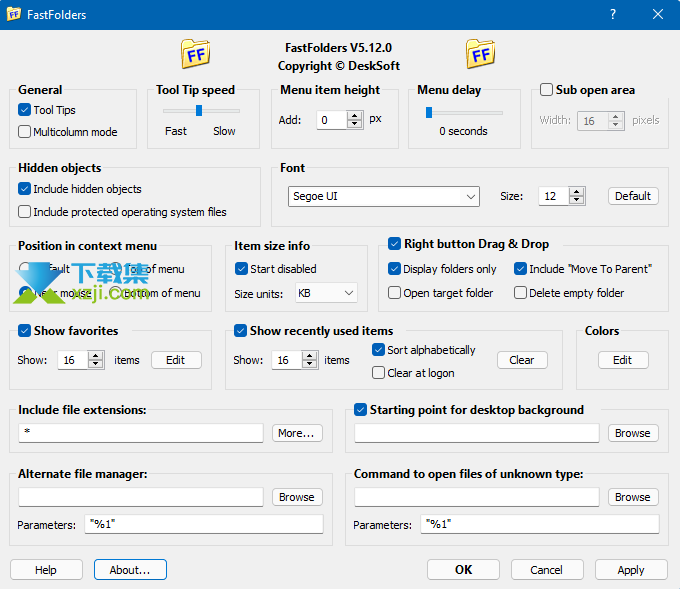The width and height of the screenshot is (680, 589).
Task: Click Cancel button
Action: (547, 569)
